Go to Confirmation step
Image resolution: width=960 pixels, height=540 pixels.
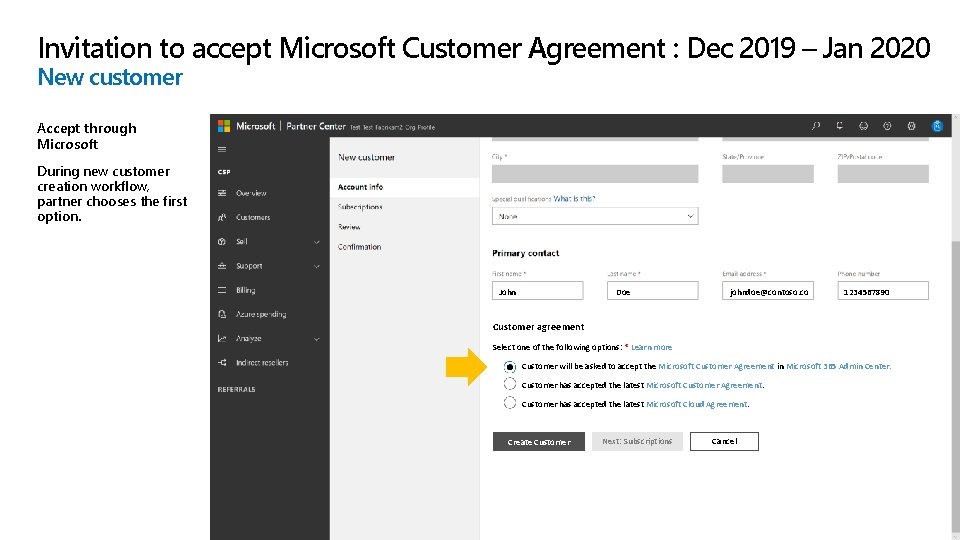pyautogui.click(x=359, y=247)
